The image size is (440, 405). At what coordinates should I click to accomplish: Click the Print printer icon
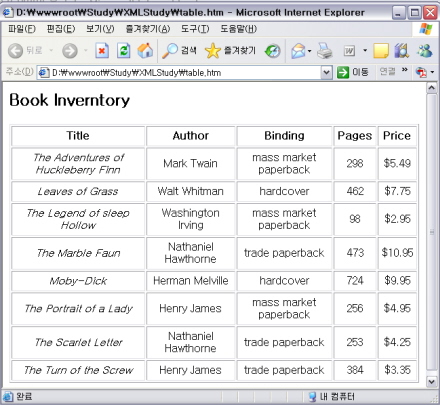(x=325, y=51)
